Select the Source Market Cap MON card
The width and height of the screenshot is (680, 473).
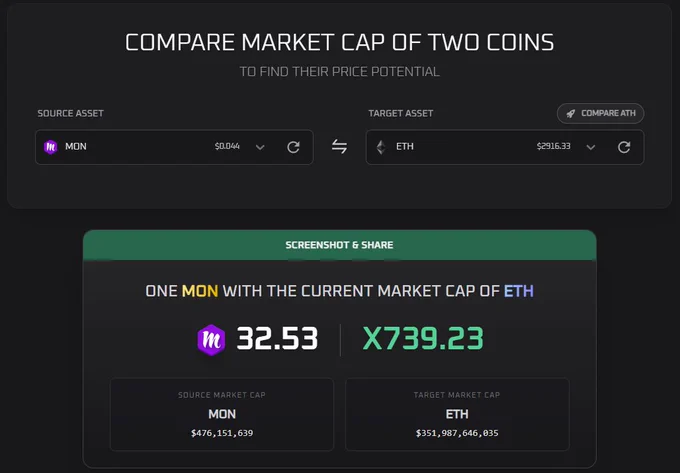pyautogui.click(x=222, y=414)
